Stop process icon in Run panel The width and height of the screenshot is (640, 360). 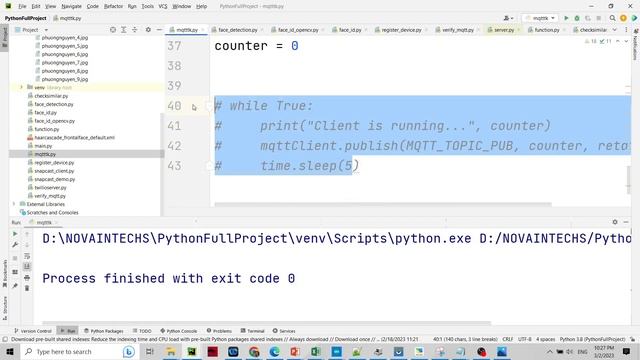[x=15, y=258]
